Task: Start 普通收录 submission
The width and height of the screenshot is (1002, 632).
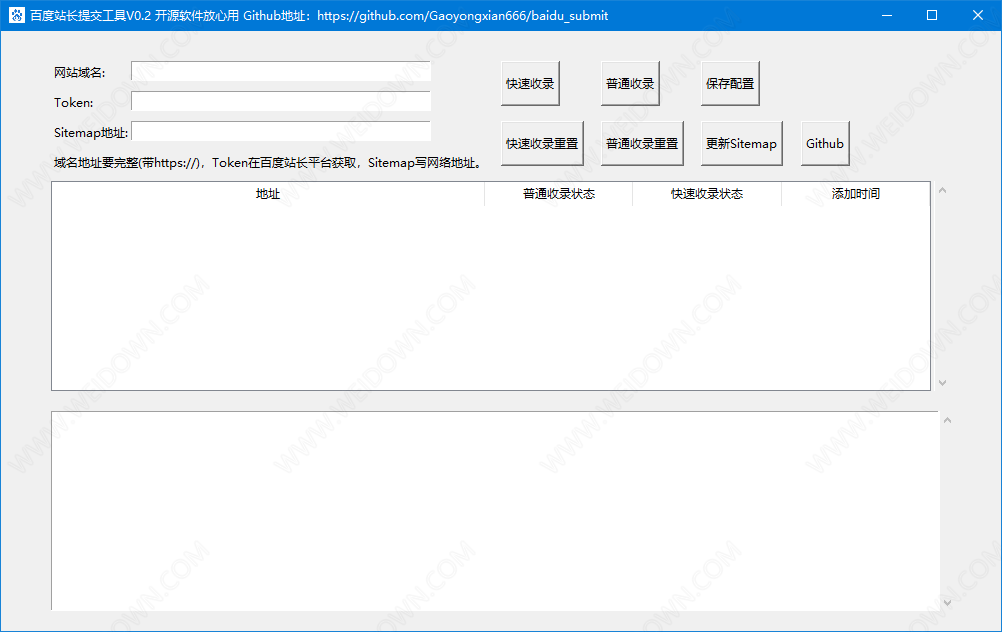Action: [630, 84]
